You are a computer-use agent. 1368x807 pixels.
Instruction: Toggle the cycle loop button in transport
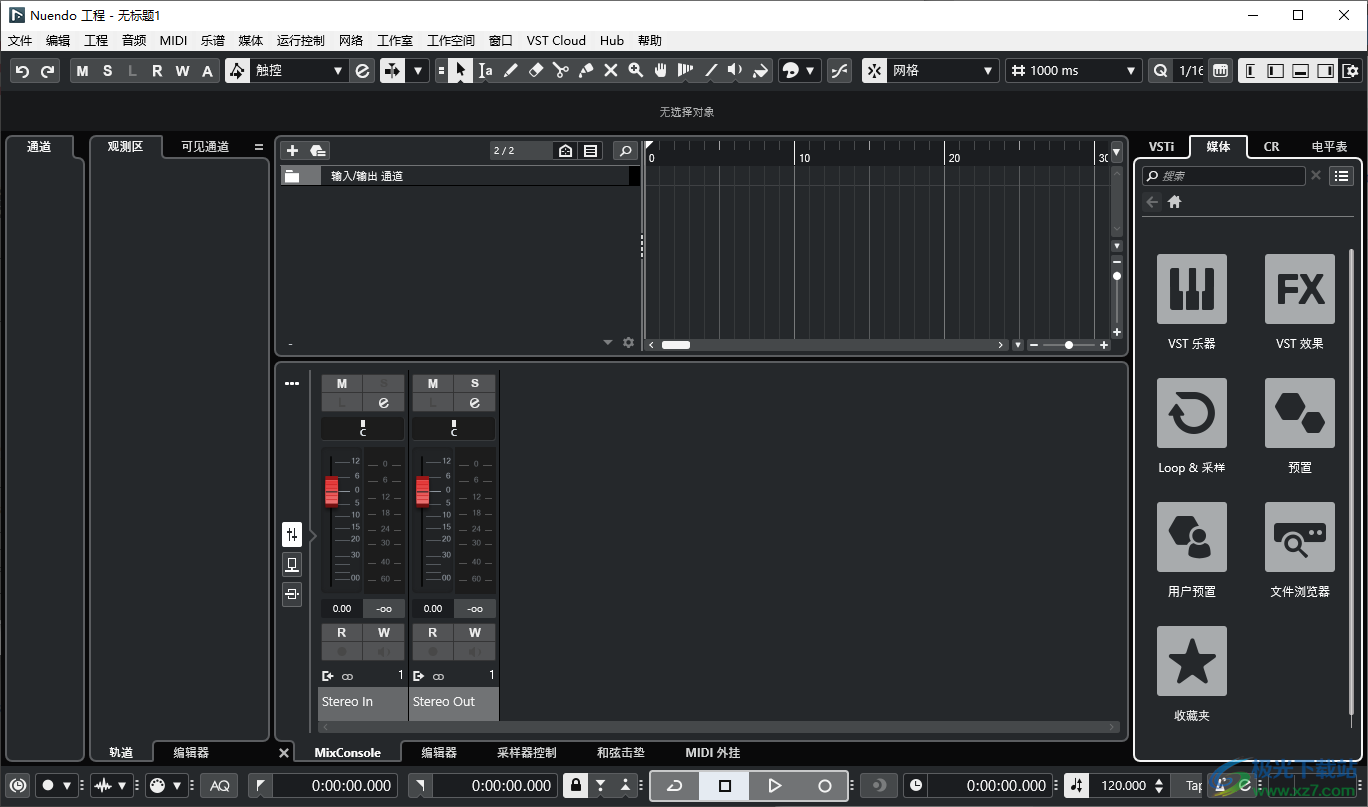[675, 786]
